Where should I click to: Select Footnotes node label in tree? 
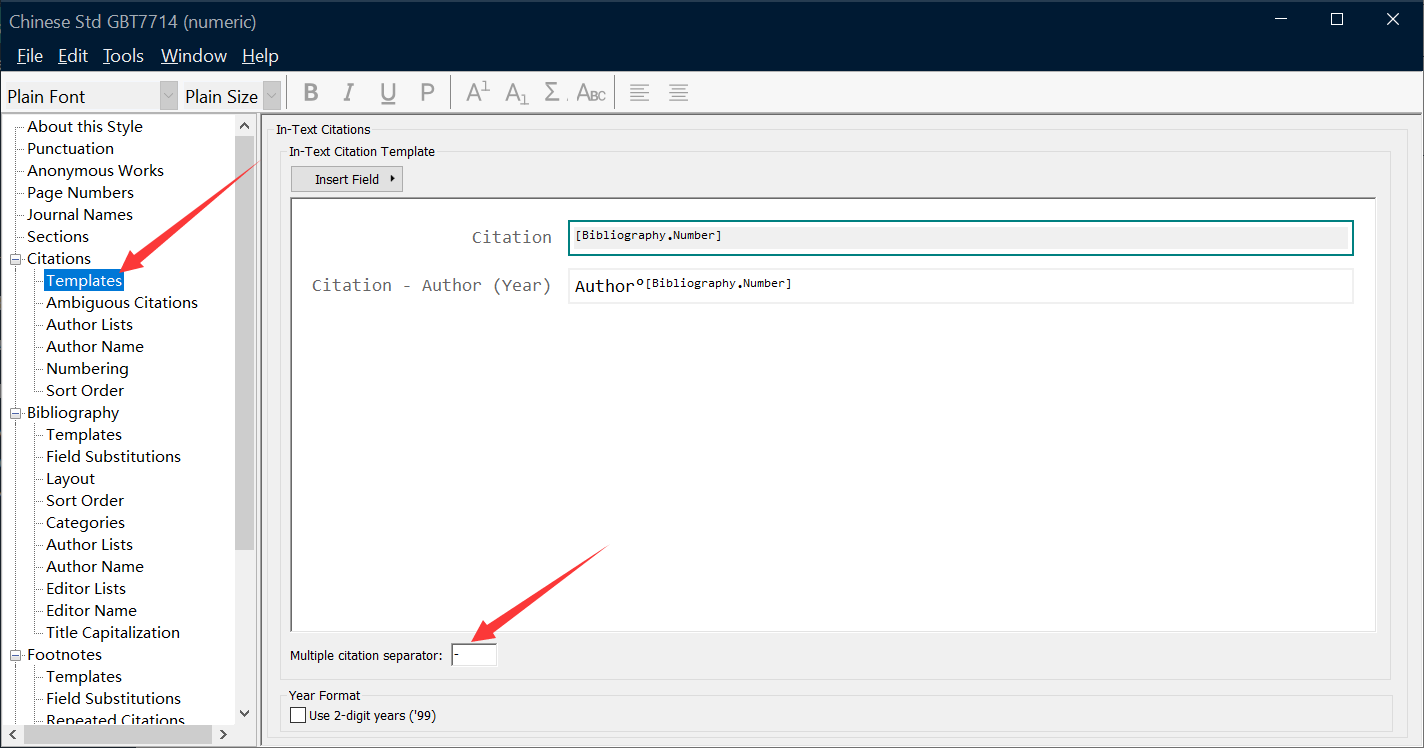pos(64,655)
